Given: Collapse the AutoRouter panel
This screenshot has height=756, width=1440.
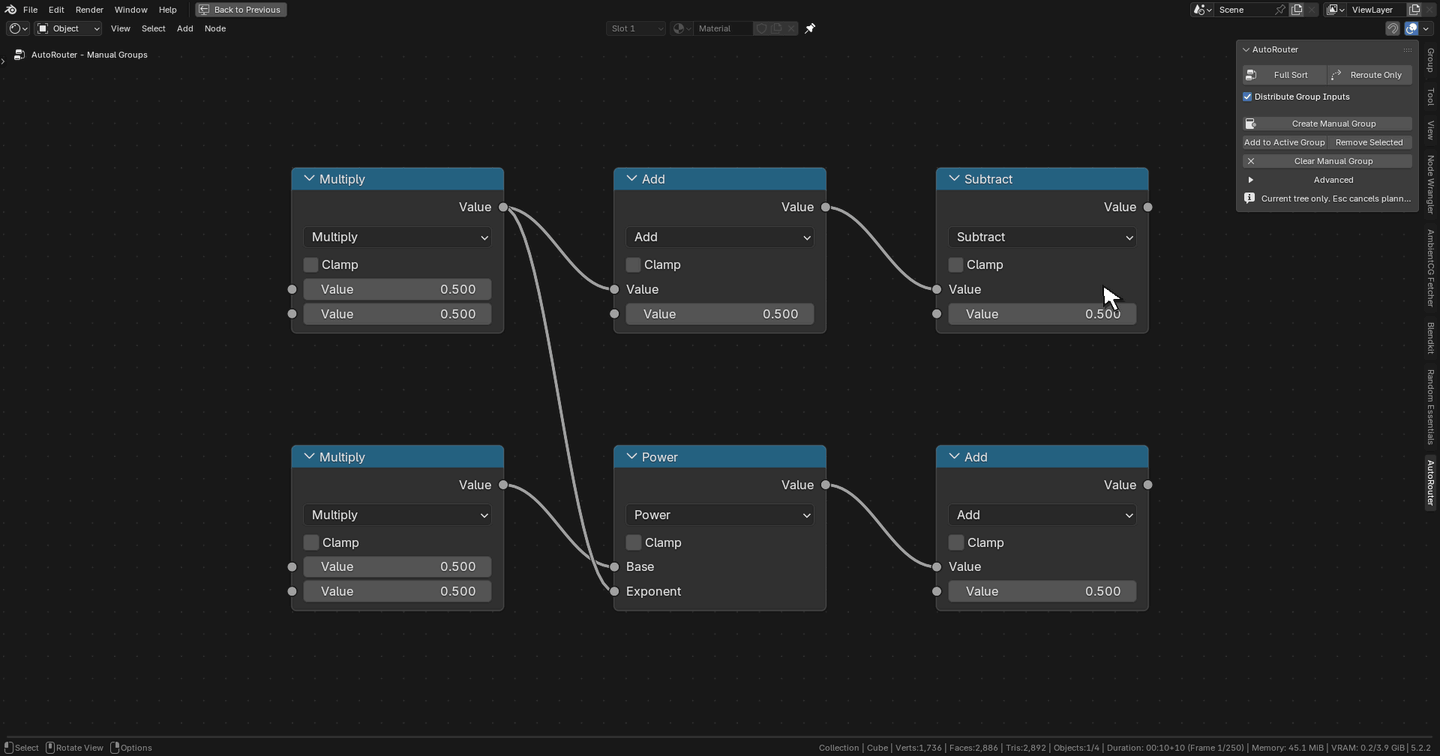Looking at the screenshot, I should tap(1246, 49).
